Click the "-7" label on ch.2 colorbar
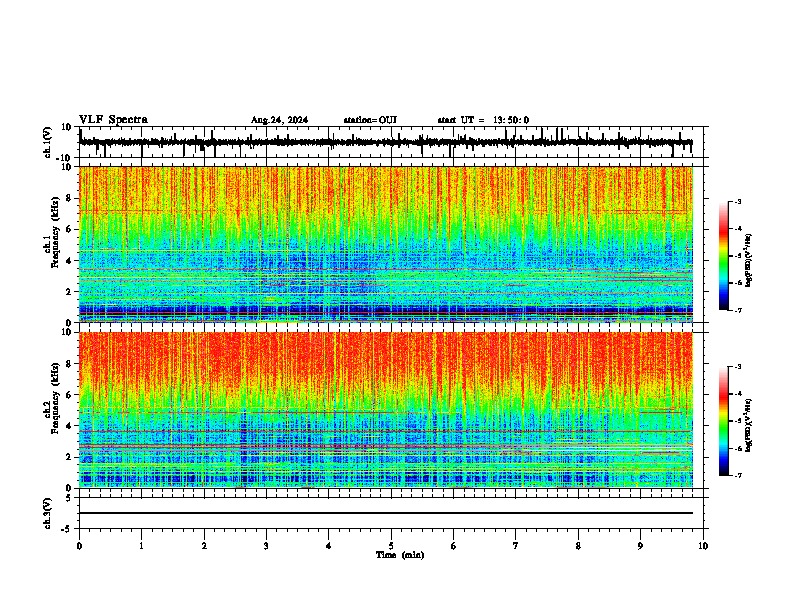 pyautogui.click(x=737, y=475)
